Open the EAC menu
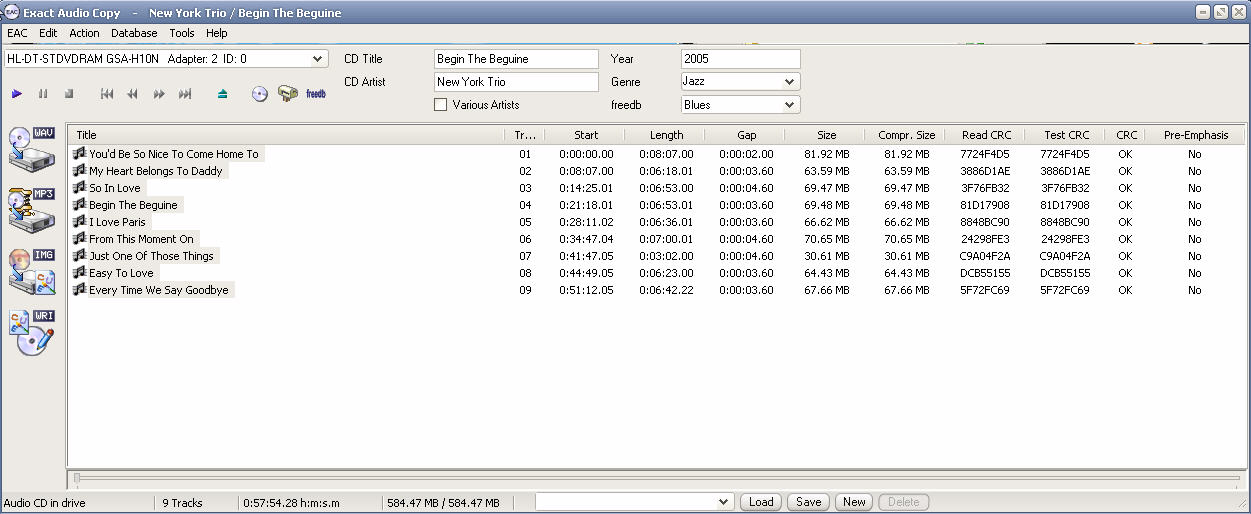This screenshot has height=514, width=1251. 17,33
